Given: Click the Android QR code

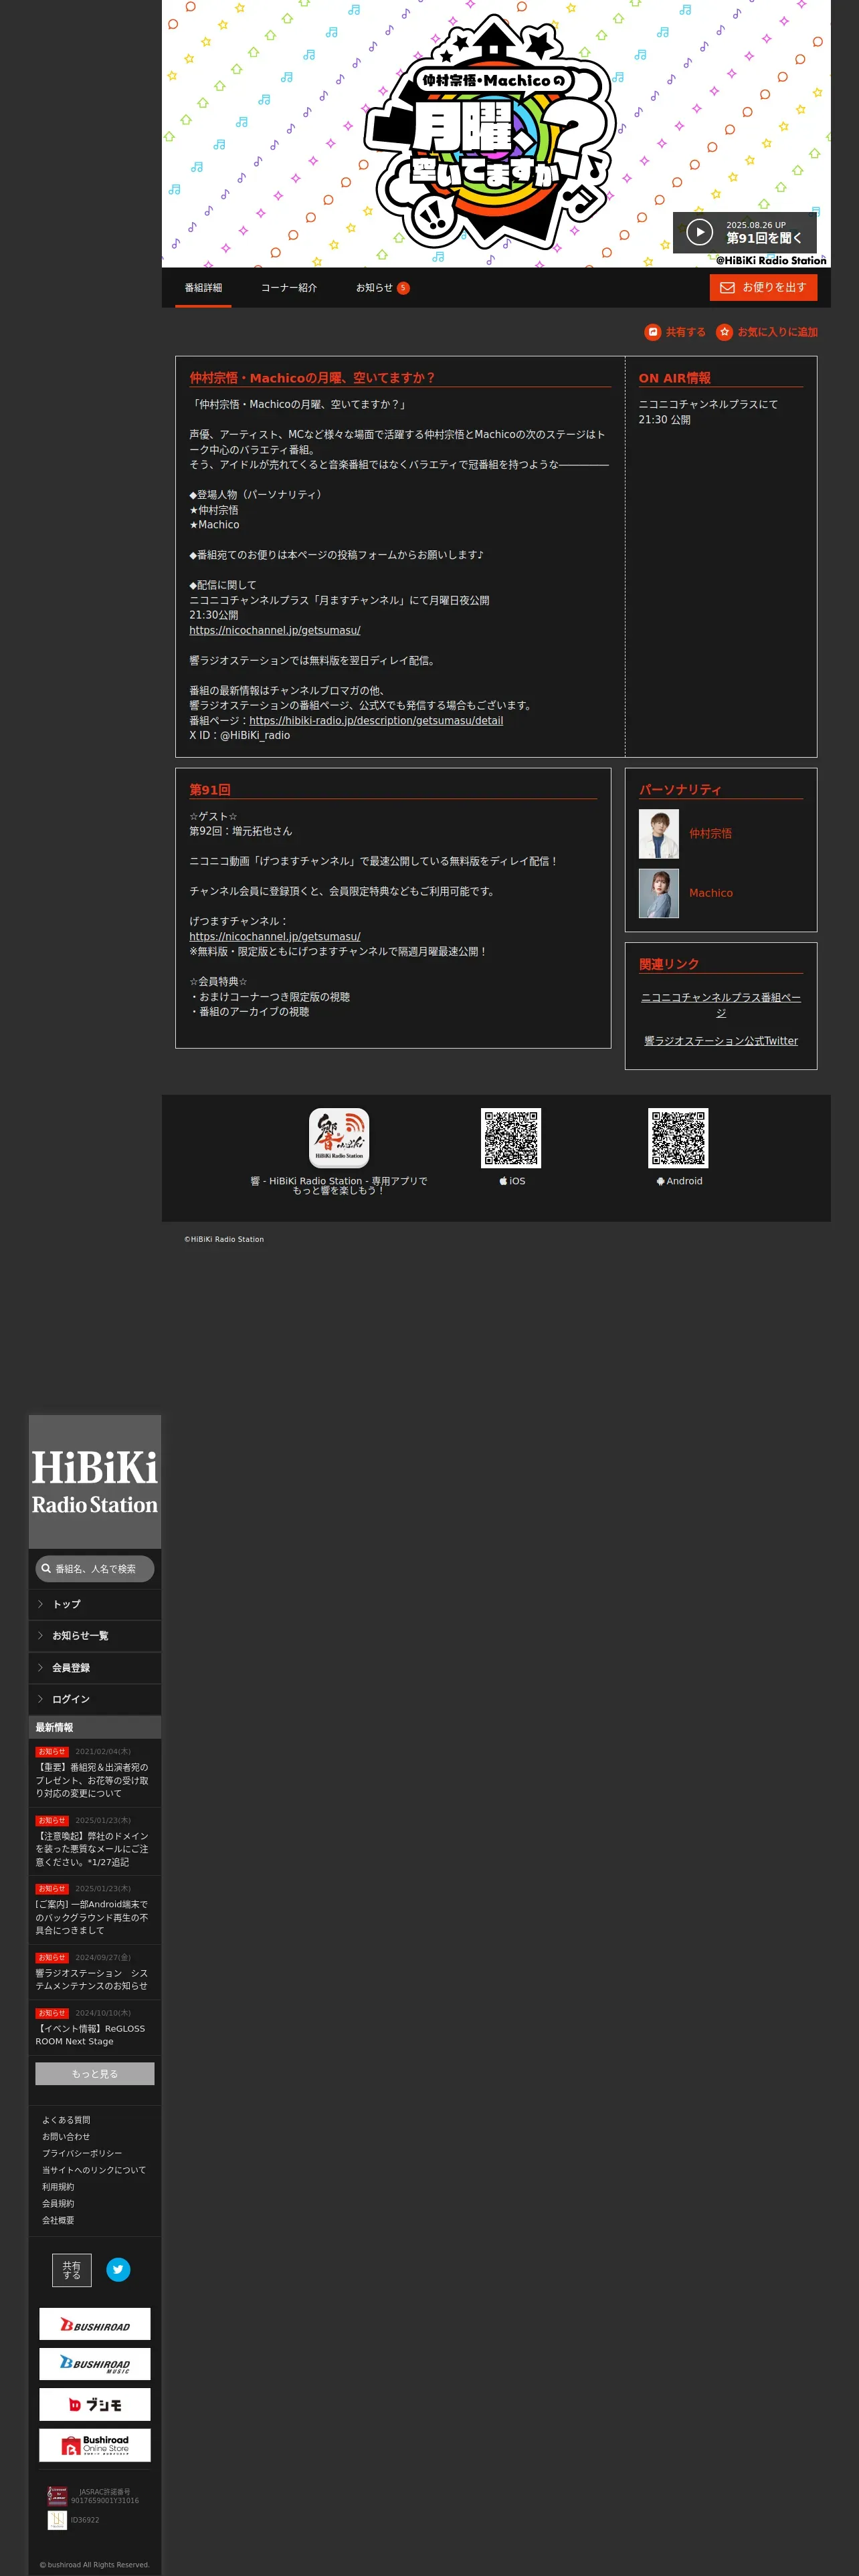Looking at the screenshot, I should [x=678, y=1138].
